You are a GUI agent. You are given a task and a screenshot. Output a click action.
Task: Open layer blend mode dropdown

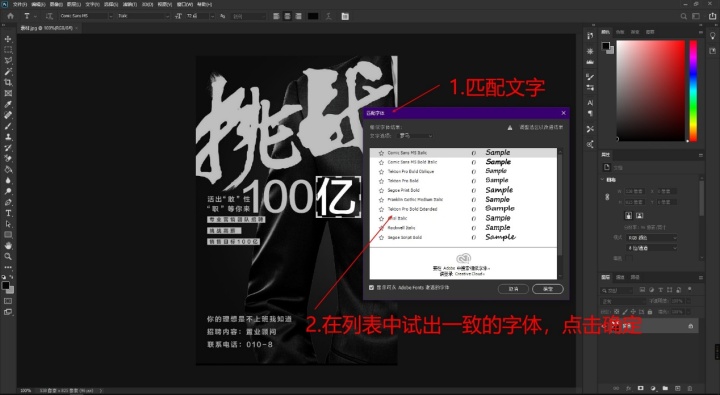623,301
